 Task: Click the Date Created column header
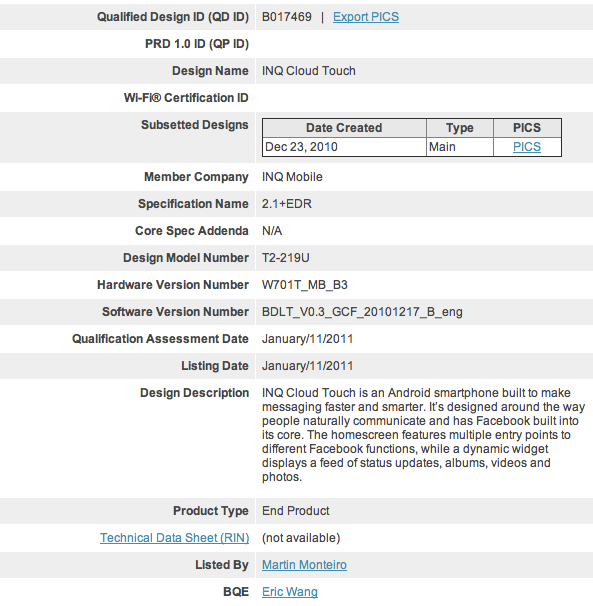(x=344, y=128)
